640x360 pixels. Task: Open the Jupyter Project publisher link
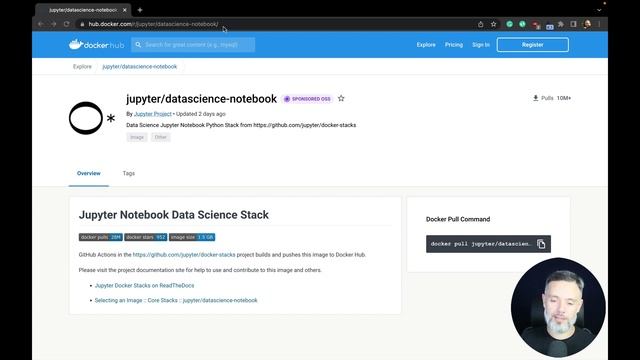[153, 114]
